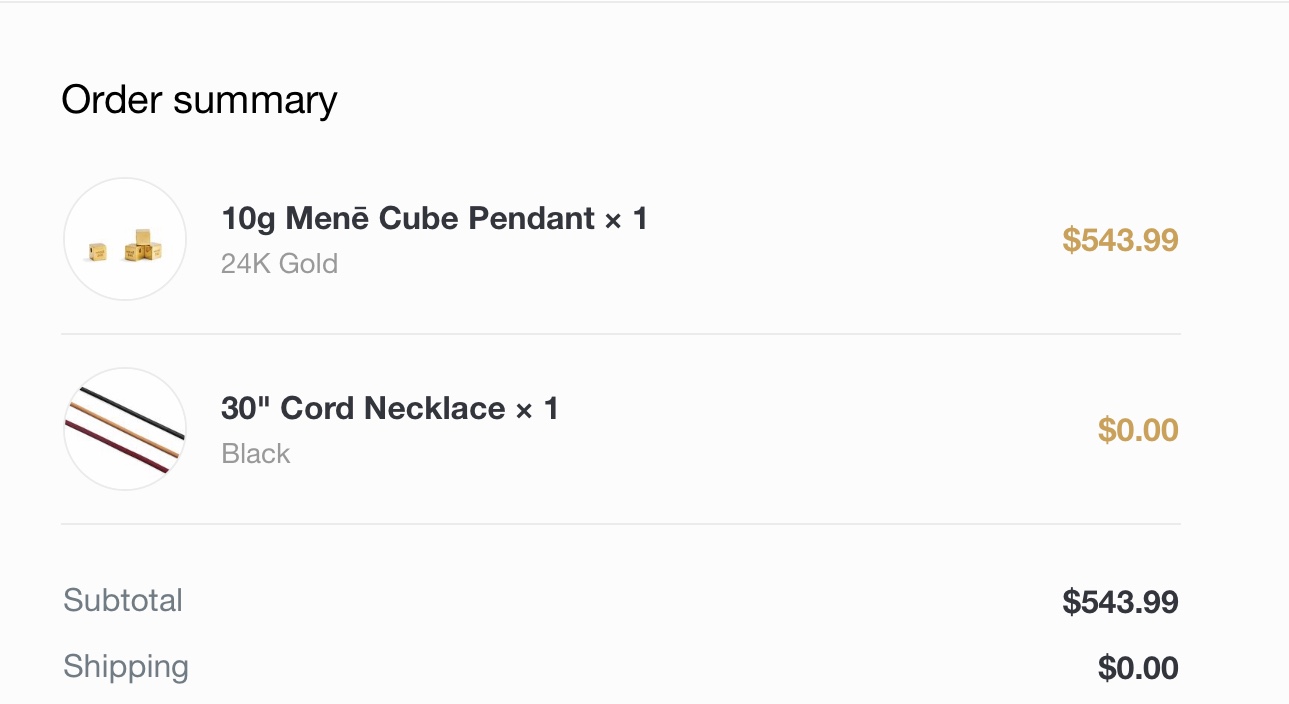1289x704 pixels.
Task: Click the Subtotal label
Action: [x=123, y=600]
